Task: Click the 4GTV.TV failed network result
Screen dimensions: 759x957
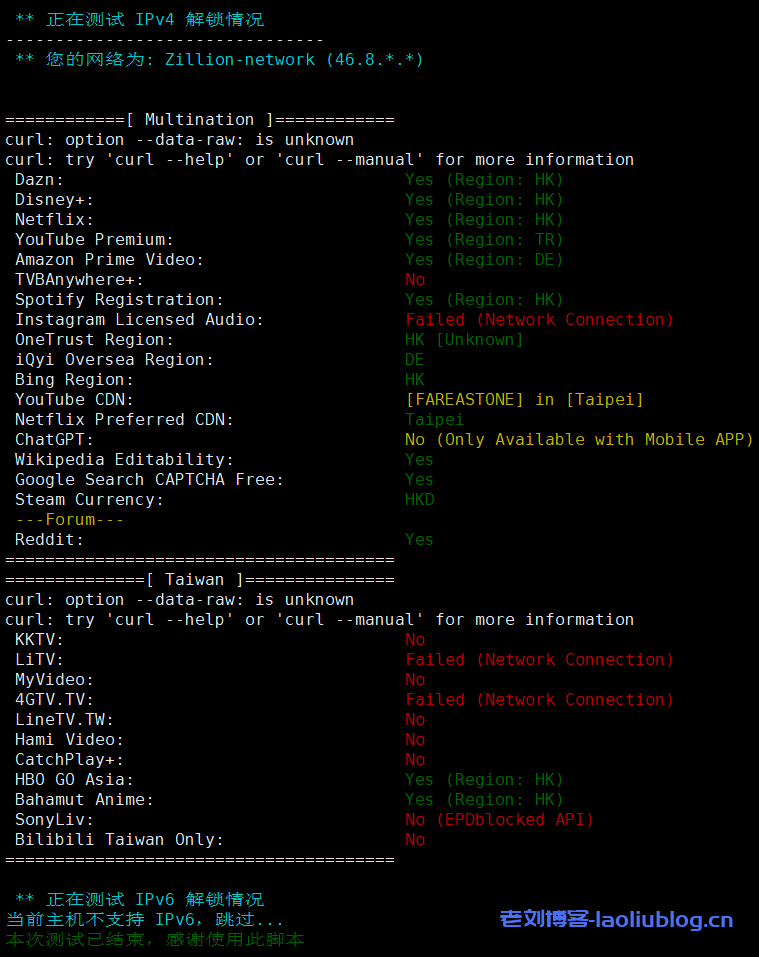Action: (539, 700)
